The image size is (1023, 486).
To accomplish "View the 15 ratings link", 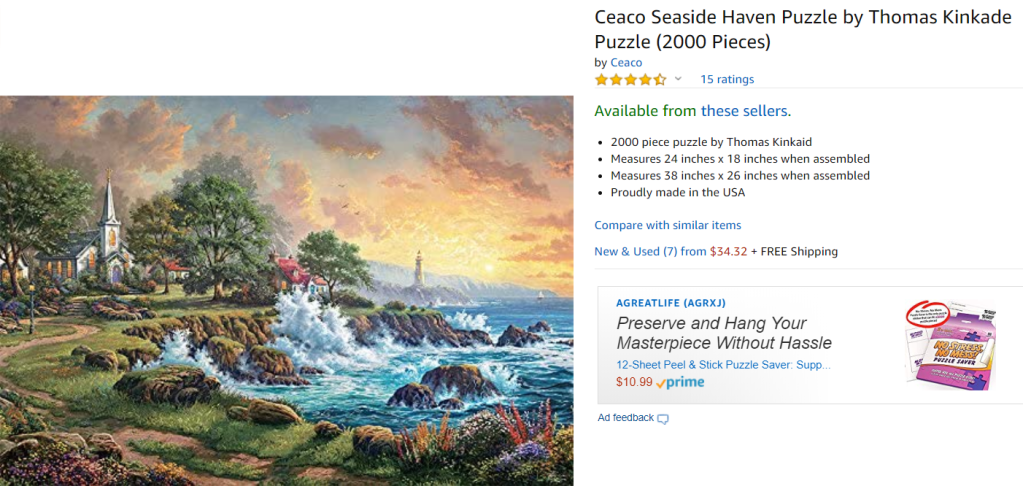I will pyautogui.click(x=727, y=79).
